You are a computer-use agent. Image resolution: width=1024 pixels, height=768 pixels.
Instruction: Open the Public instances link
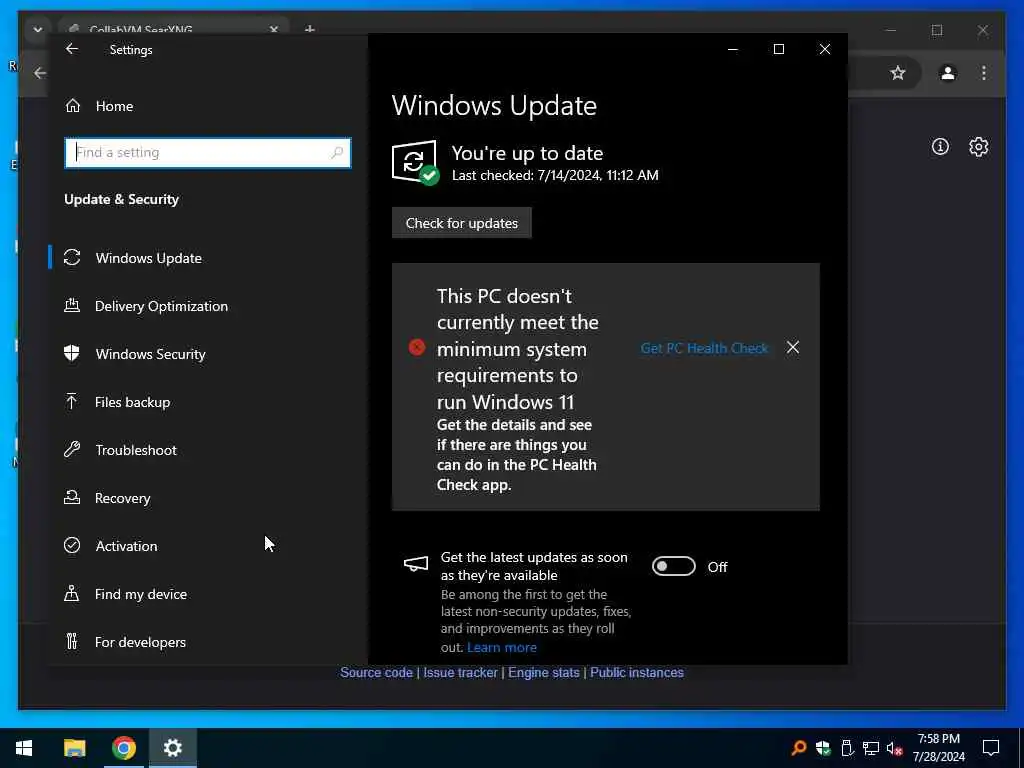[637, 673]
